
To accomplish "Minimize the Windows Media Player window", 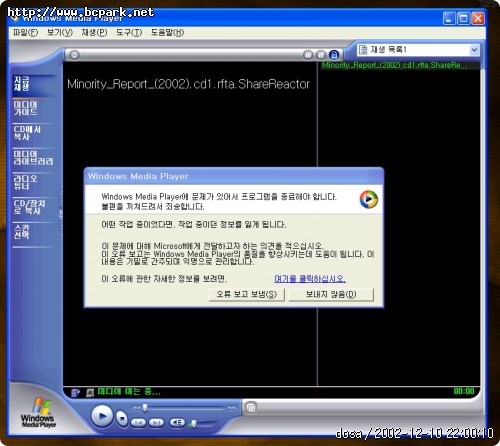I will [x=449, y=18].
